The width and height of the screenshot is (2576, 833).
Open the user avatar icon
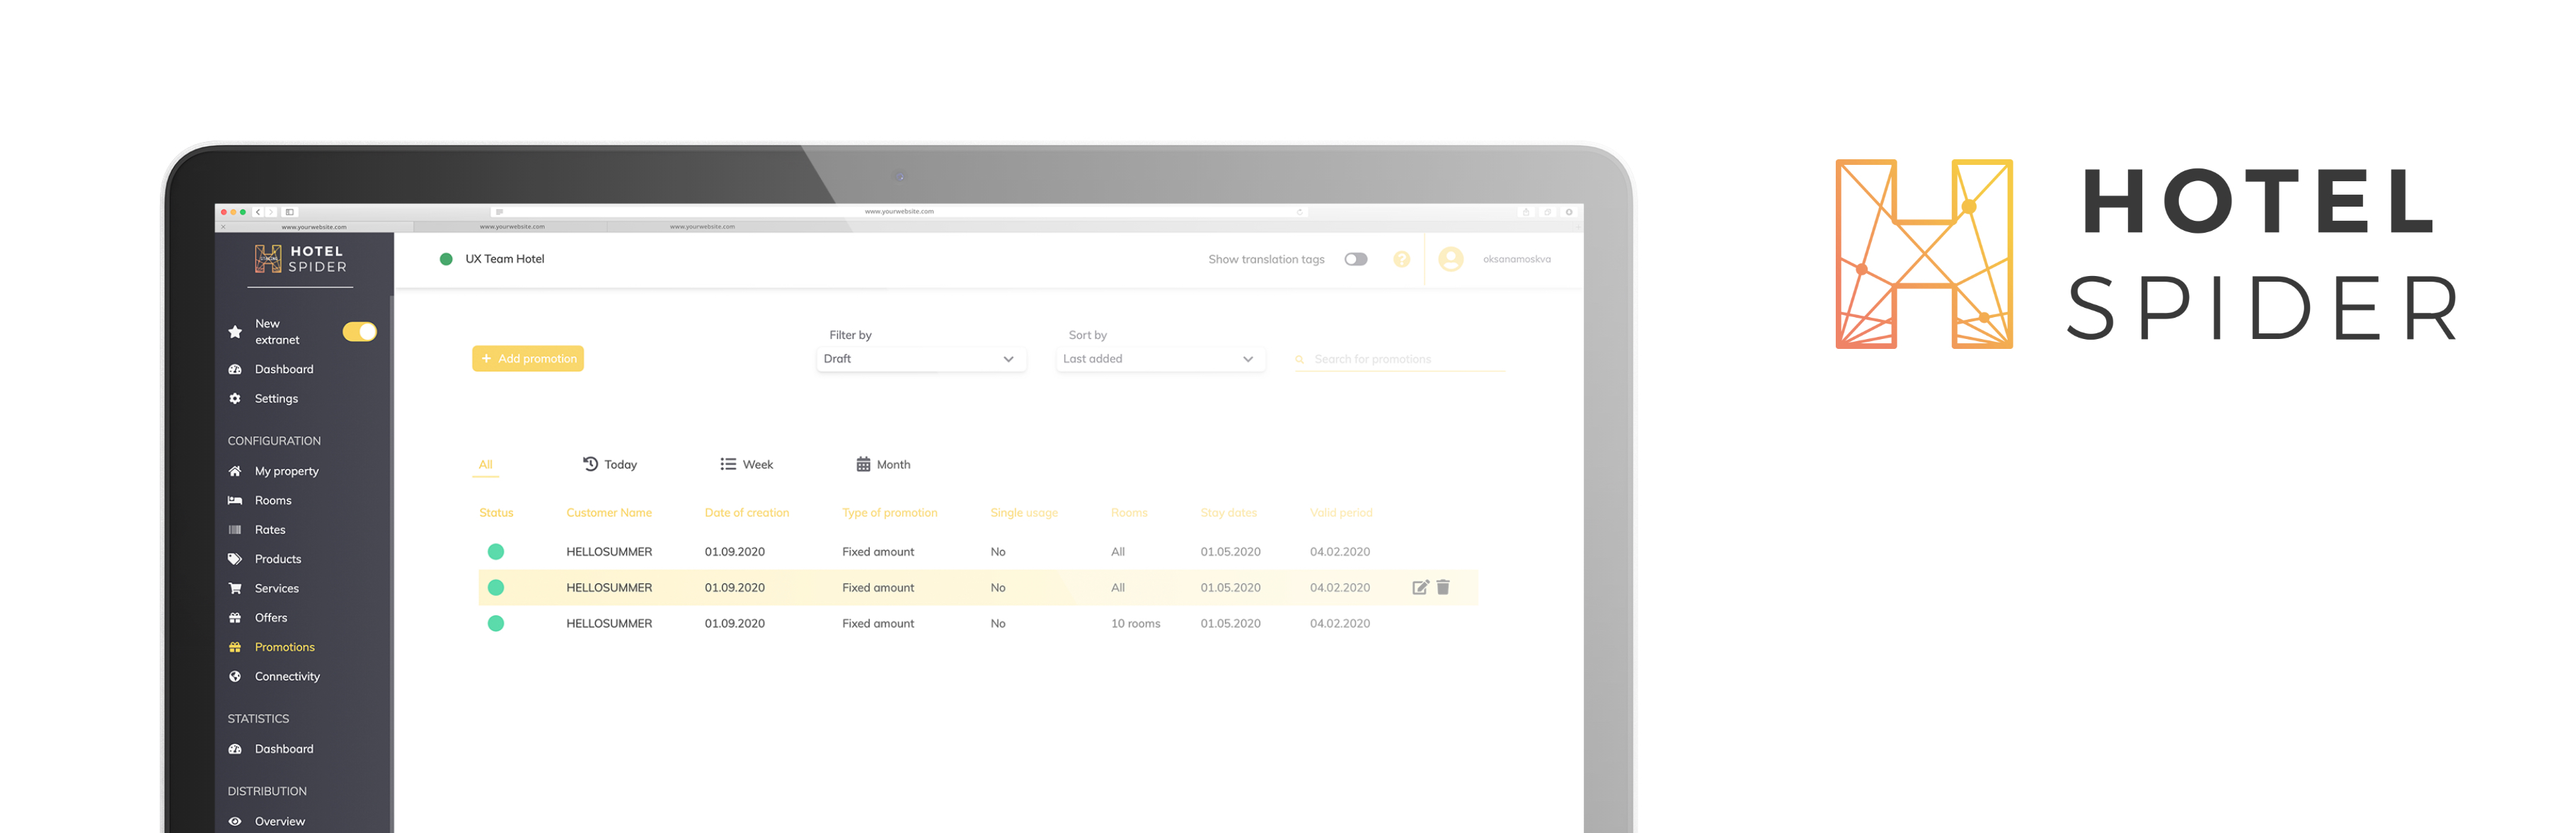[x=1450, y=259]
